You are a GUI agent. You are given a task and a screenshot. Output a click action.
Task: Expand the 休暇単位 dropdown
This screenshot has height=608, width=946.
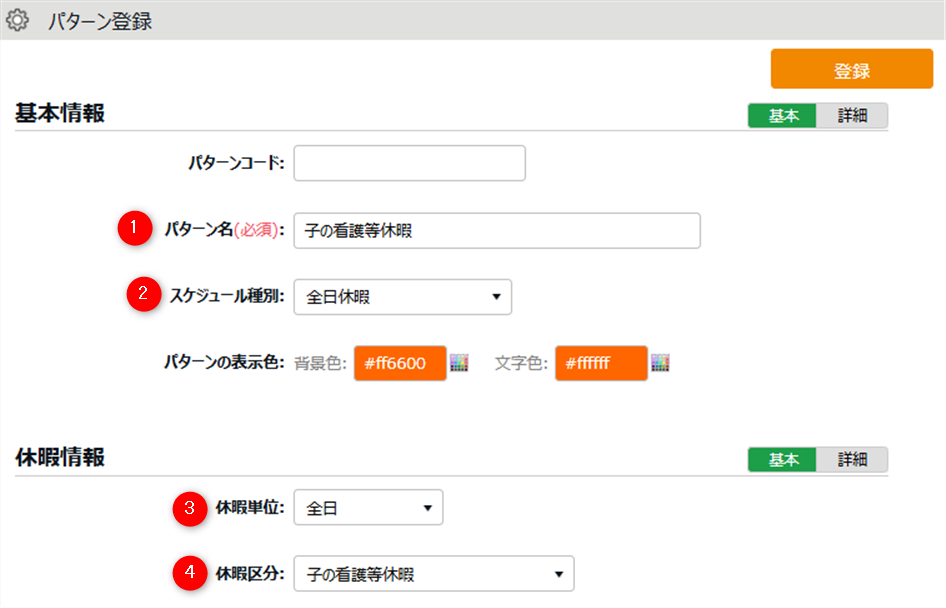(368, 508)
